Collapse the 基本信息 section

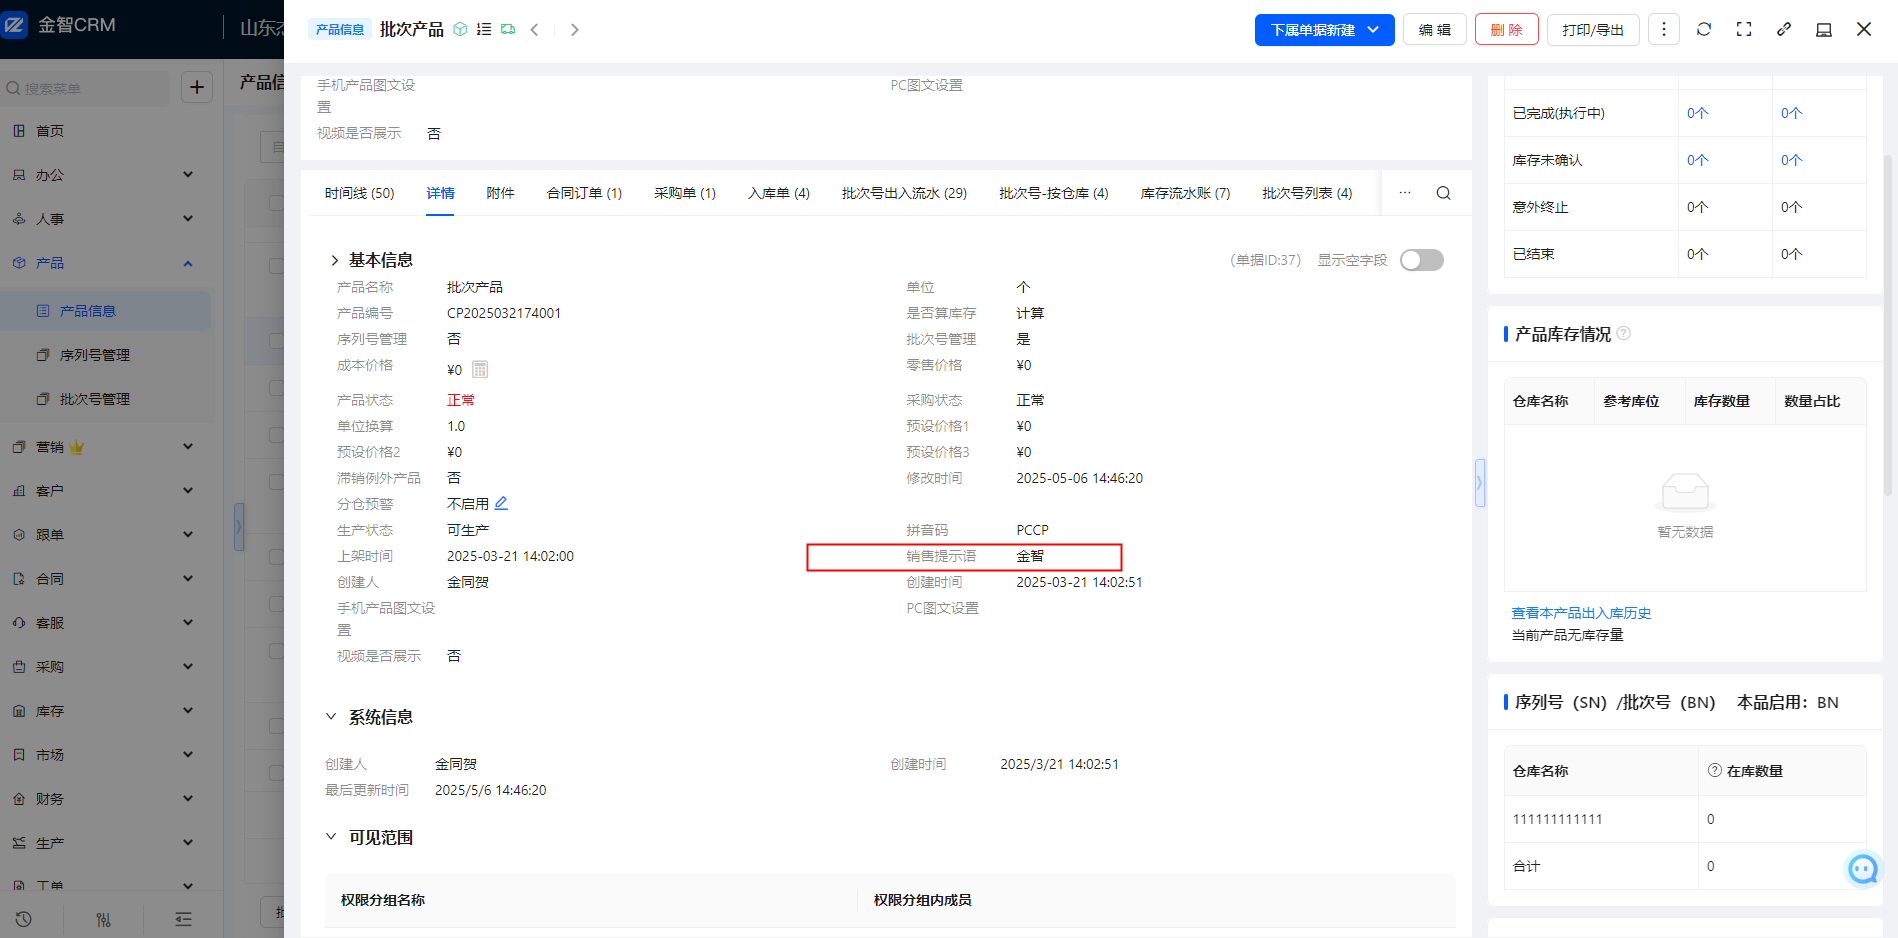(x=334, y=260)
